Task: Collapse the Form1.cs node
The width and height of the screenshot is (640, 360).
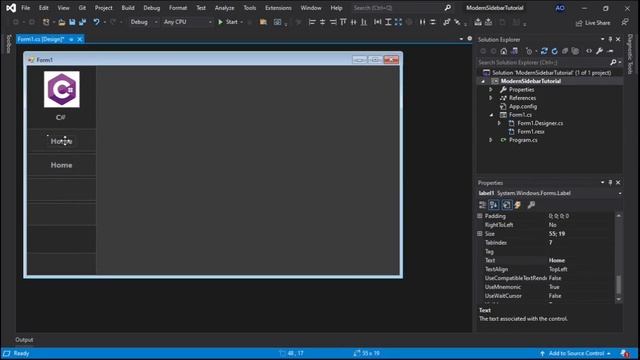Action: [491, 115]
